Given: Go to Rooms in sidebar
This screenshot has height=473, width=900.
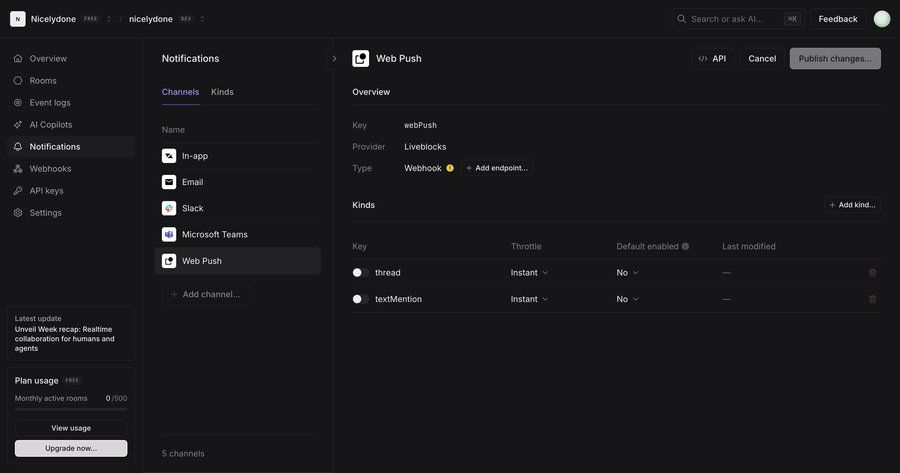Looking at the screenshot, I should [x=71, y=80].
